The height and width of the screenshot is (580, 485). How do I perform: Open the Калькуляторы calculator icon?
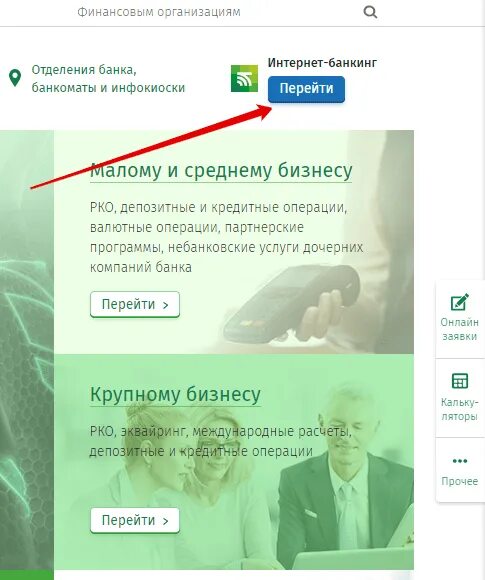click(x=459, y=381)
